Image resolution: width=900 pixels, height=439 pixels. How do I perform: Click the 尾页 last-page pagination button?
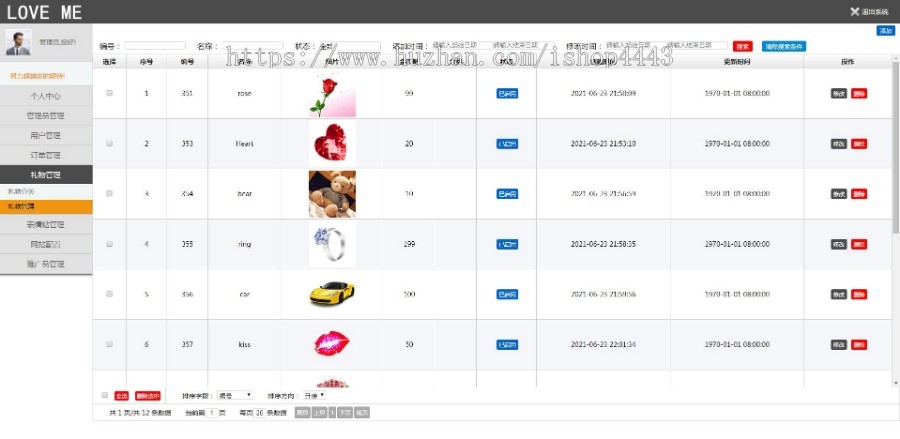pos(362,413)
